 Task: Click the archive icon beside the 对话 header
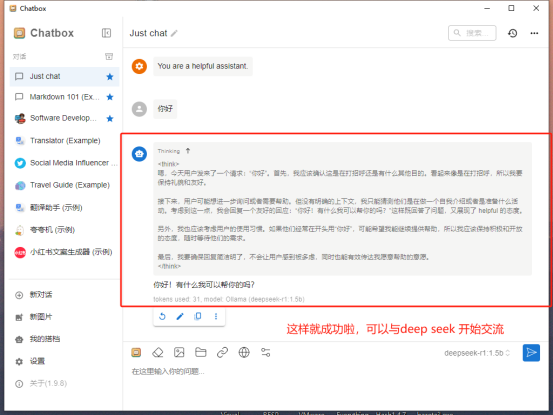tap(109, 56)
